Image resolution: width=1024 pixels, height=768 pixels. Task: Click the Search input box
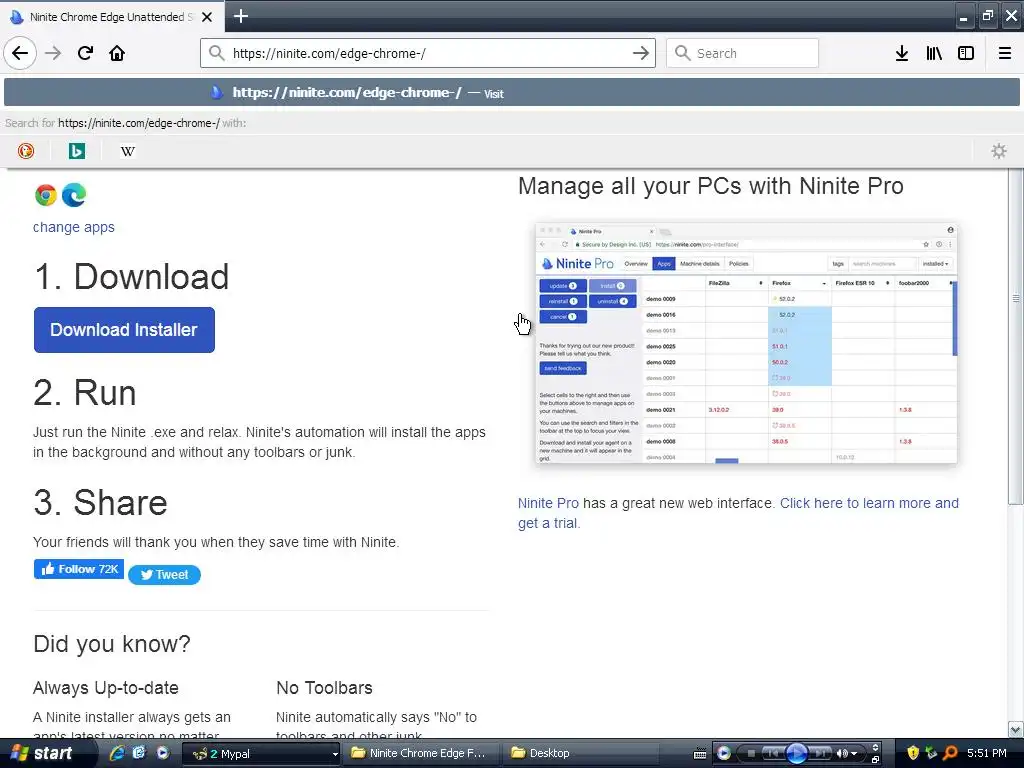[743, 53]
